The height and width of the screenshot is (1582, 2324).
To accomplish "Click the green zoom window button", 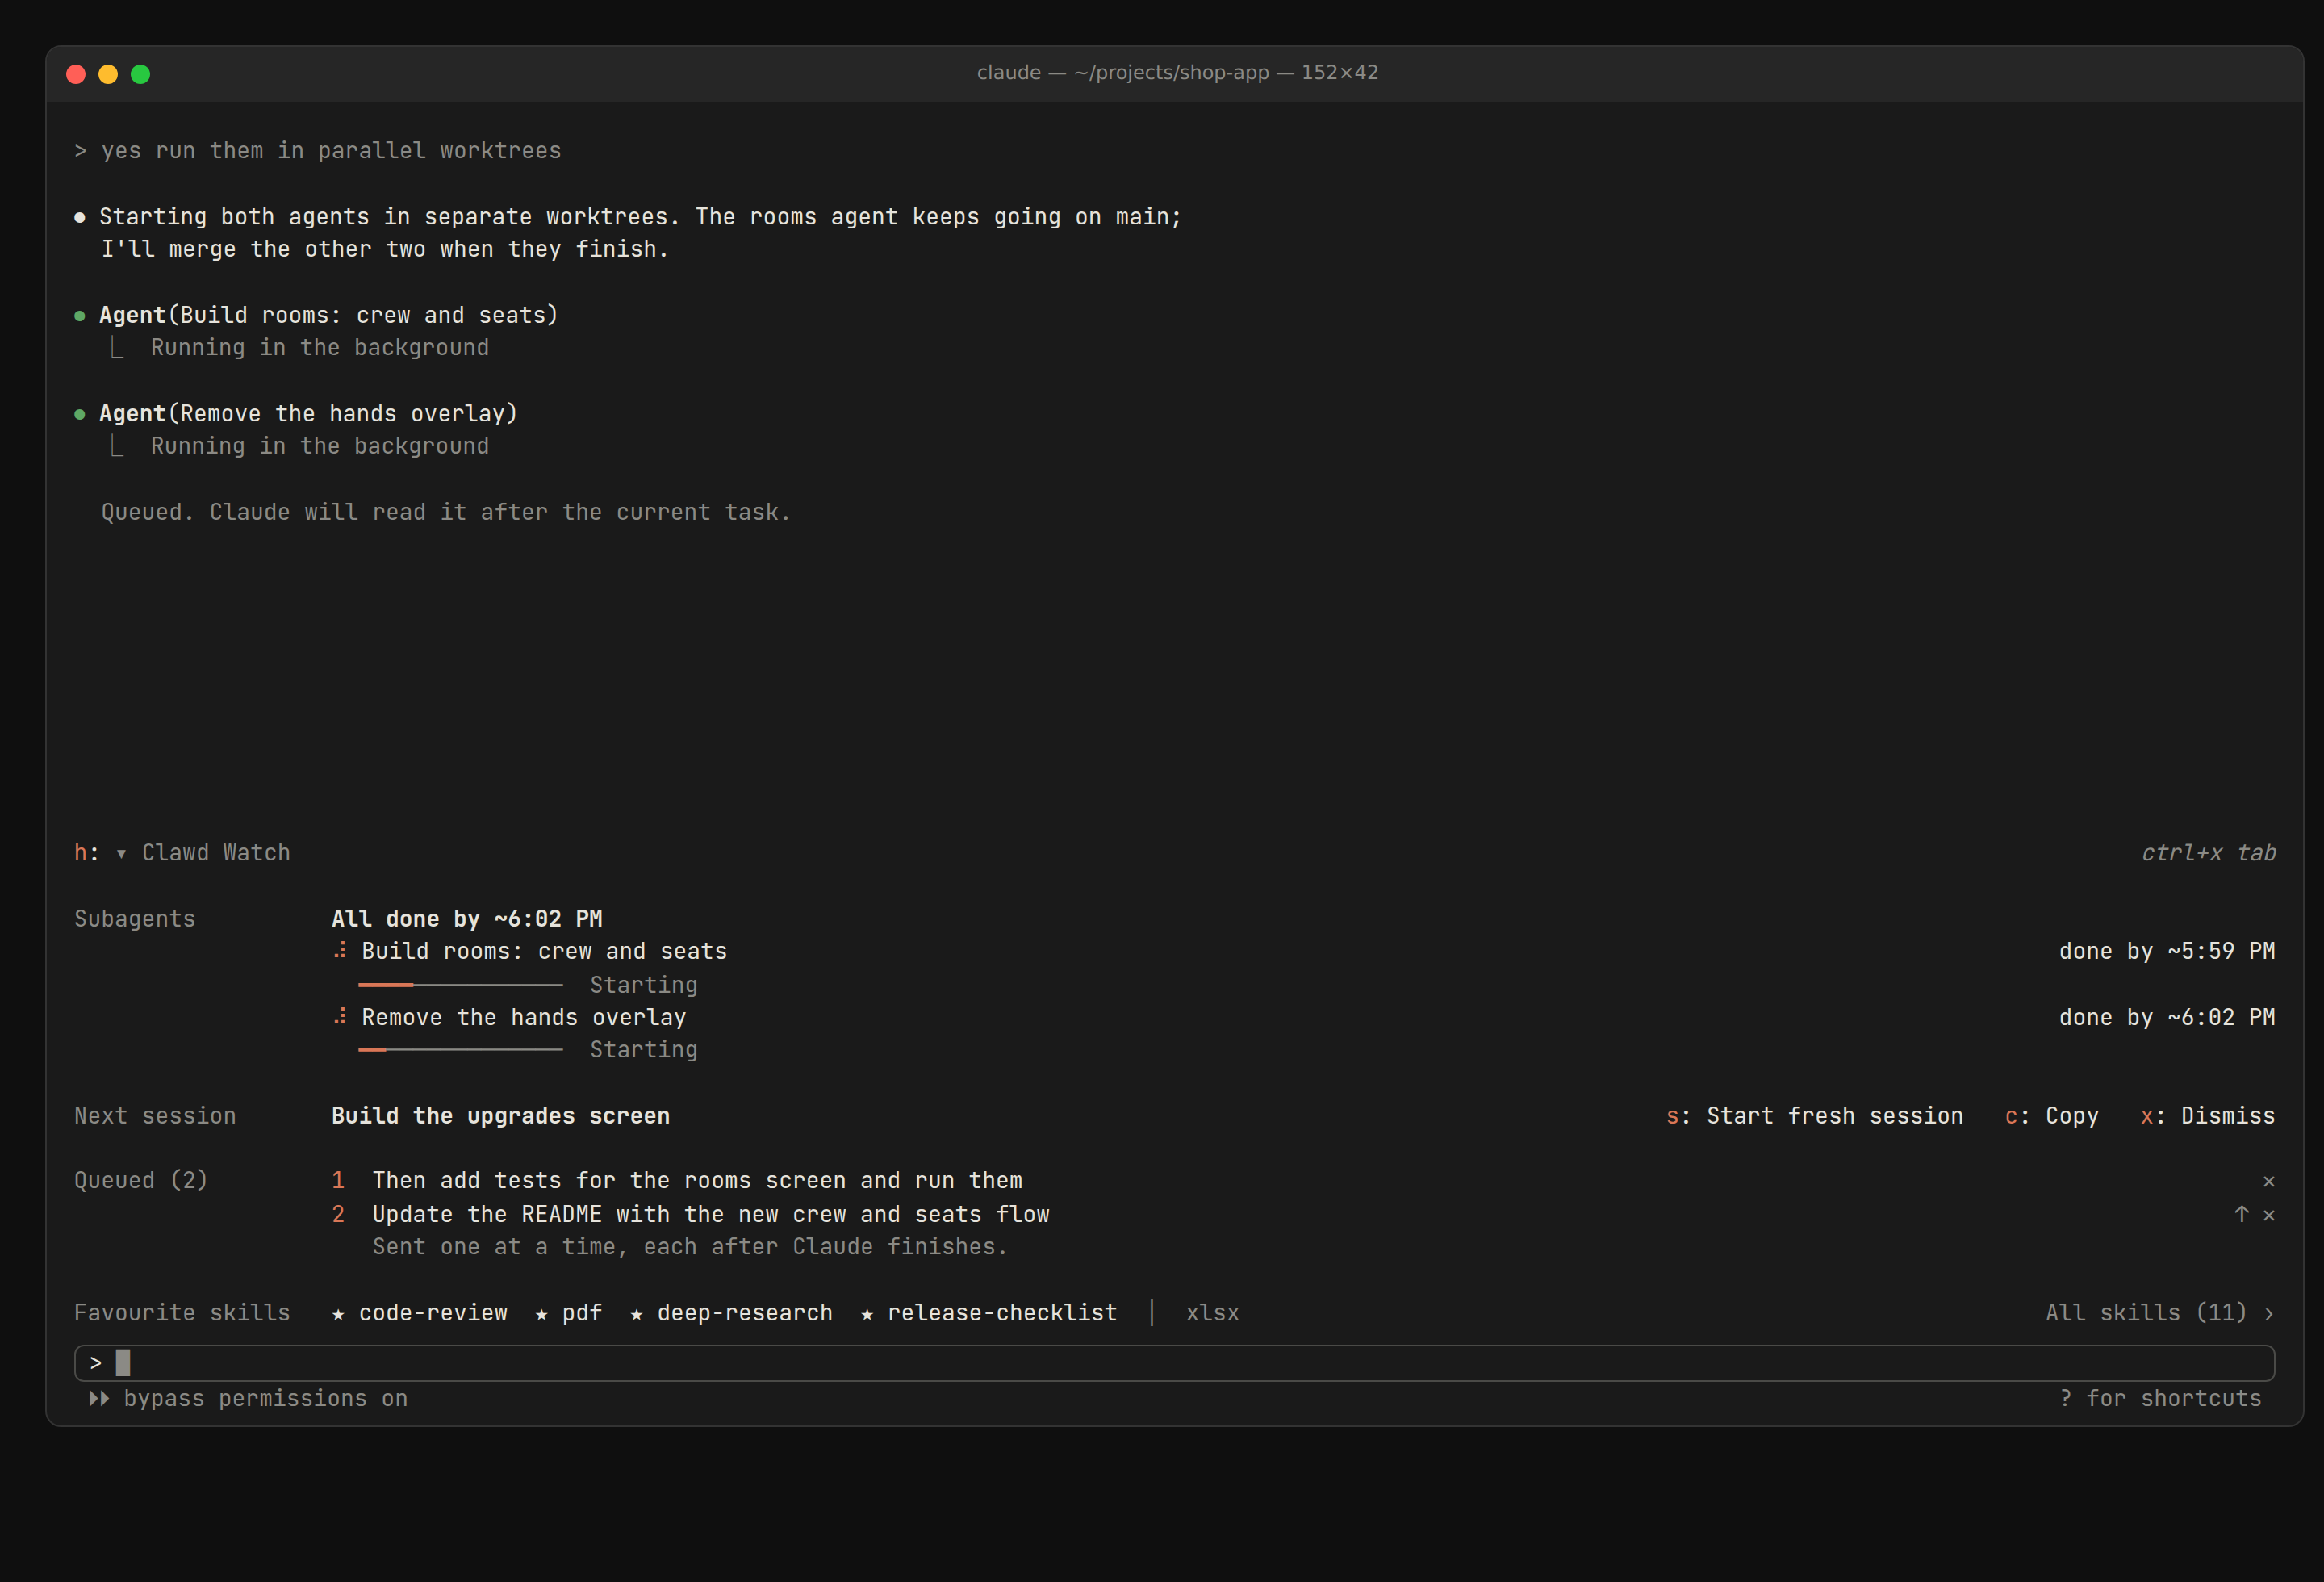I will [141, 74].
